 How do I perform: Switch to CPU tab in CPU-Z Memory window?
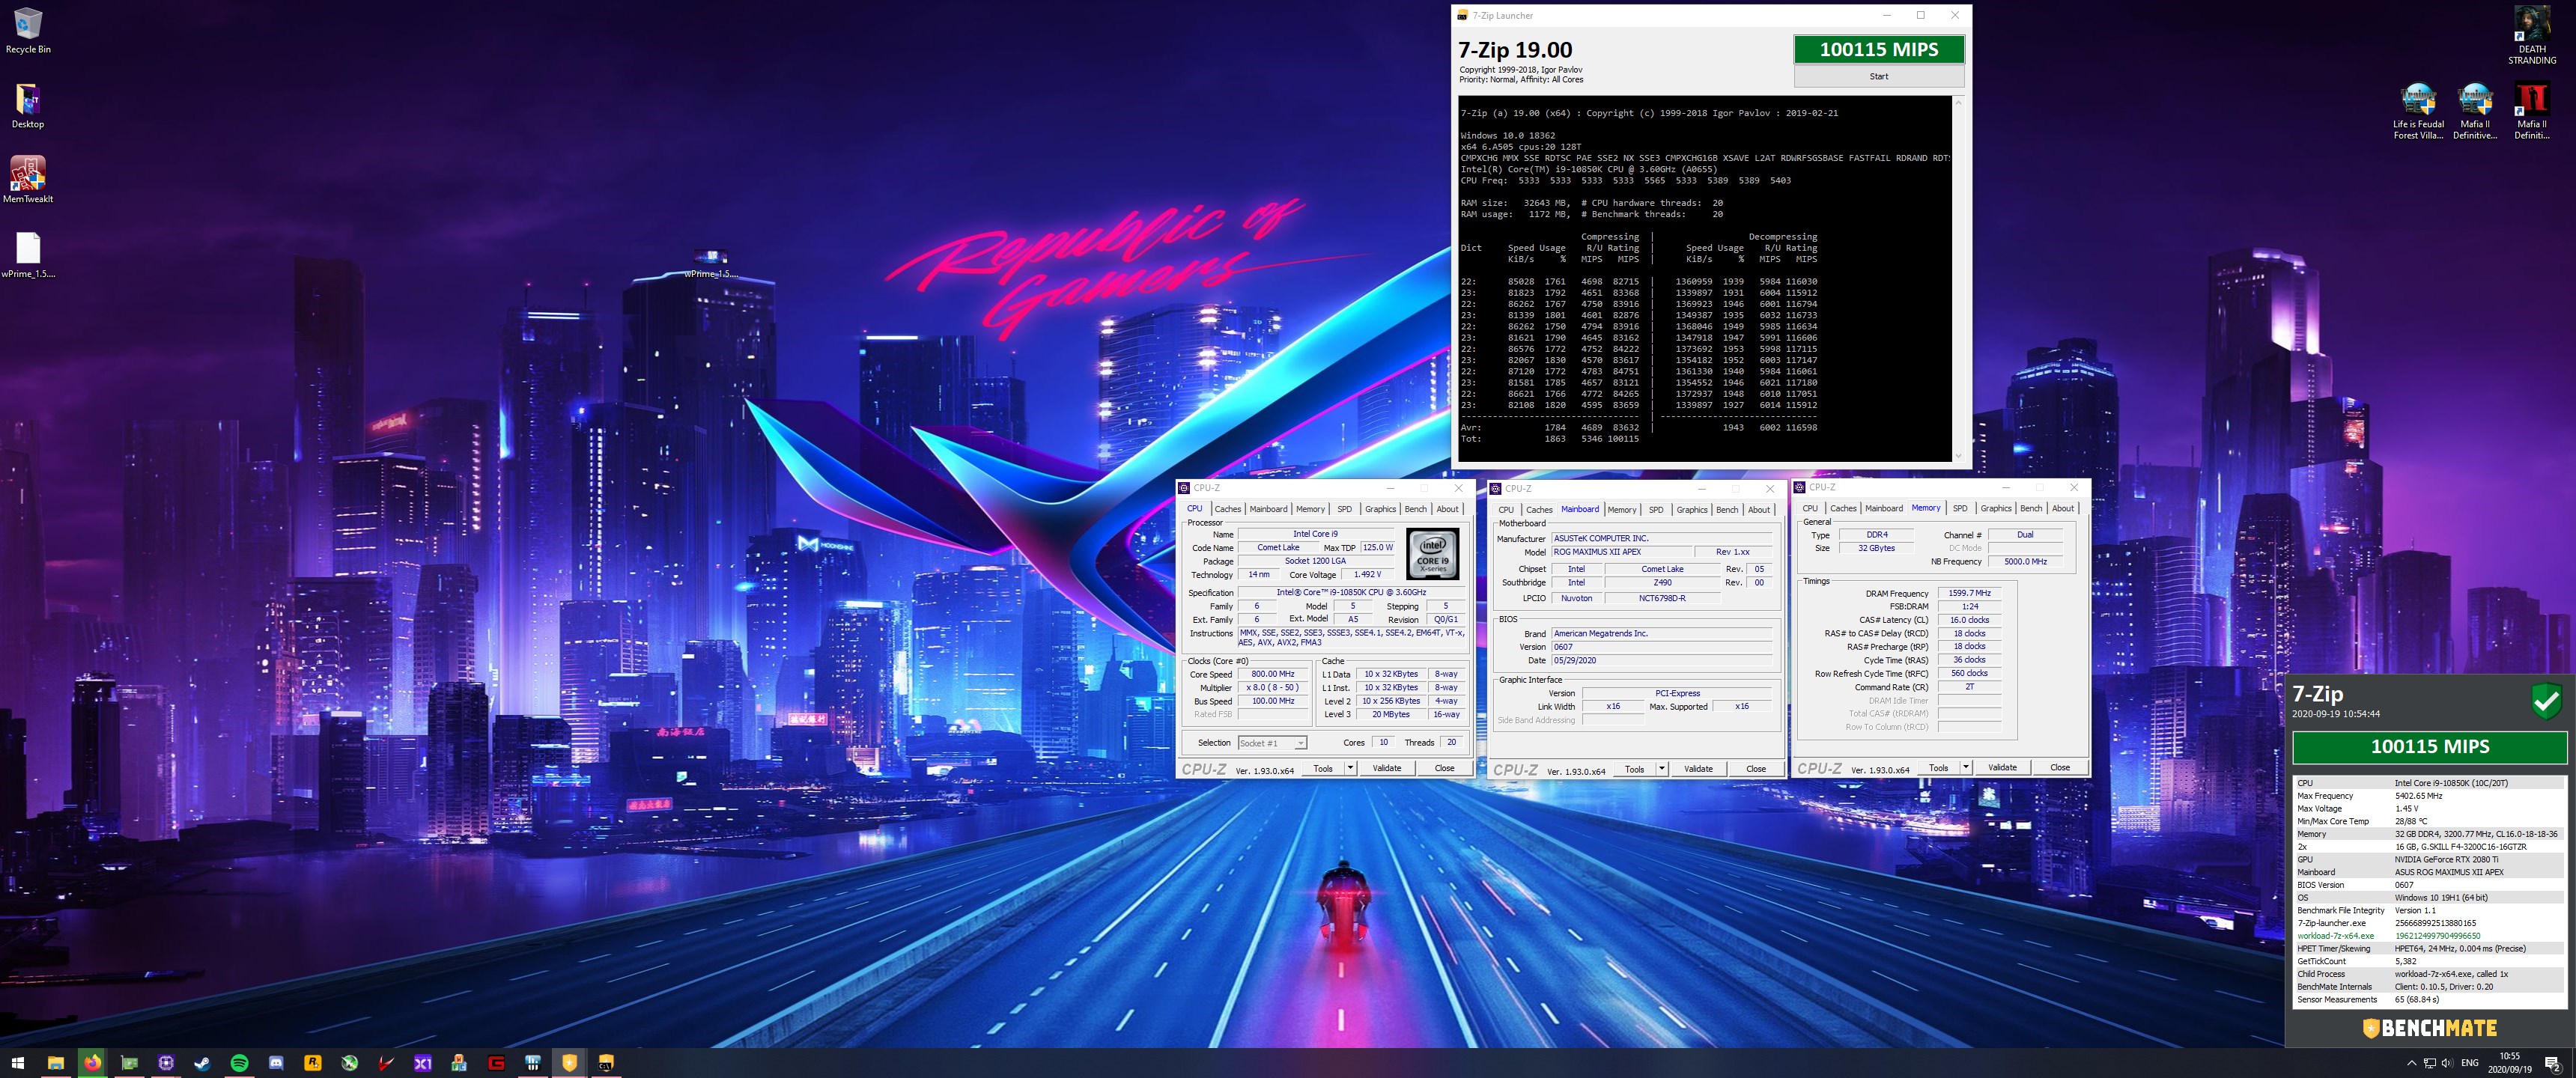point(1810,509)
